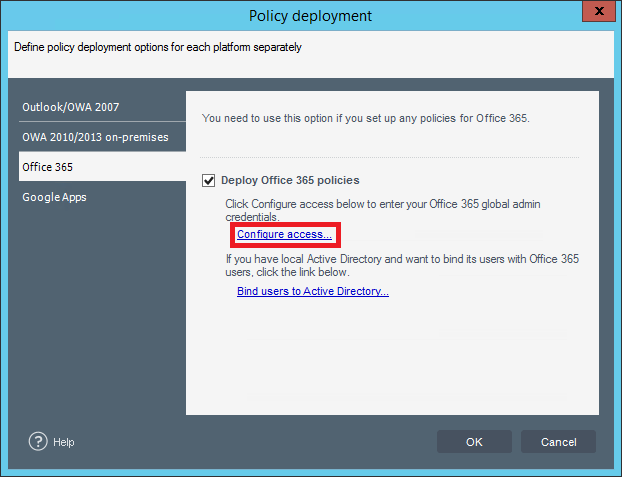This screenshot has height=477, width=622.
Task: Click the Help question mark icon
Action: coord(38,441)
